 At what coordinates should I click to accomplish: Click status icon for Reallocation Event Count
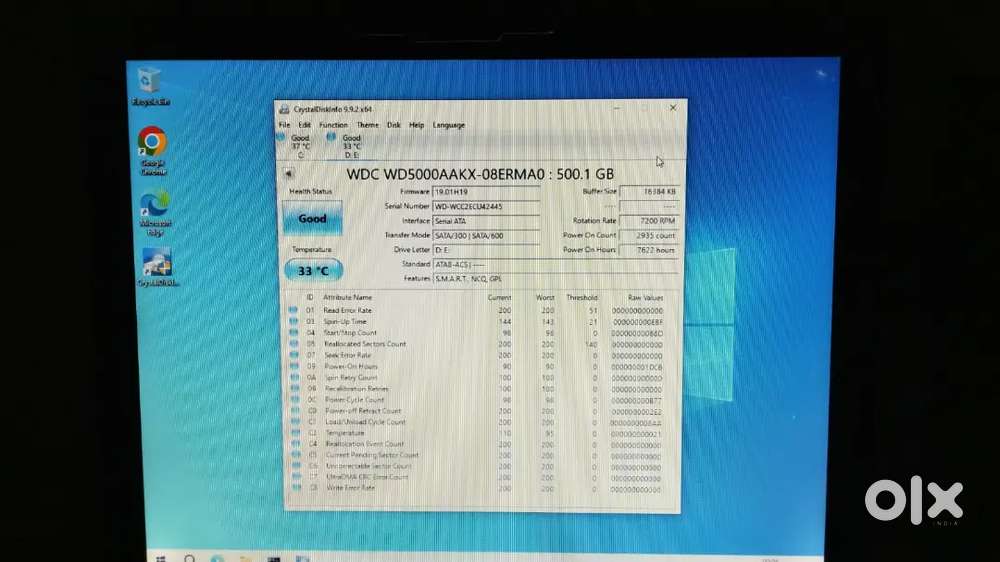tap(296, 444)
